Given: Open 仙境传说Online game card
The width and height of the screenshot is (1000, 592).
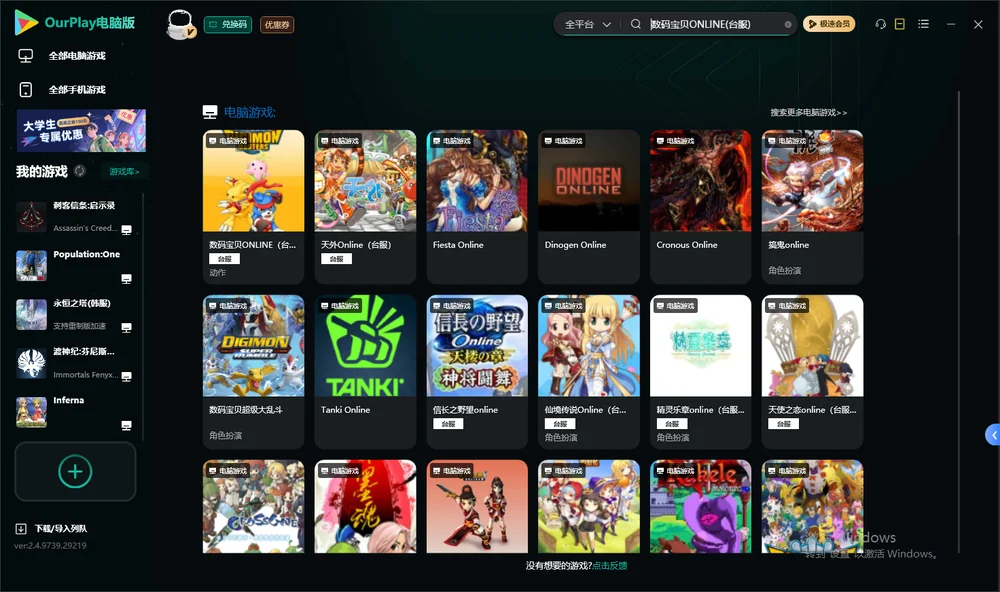Looking at the screenshot, I should point(589,371).
